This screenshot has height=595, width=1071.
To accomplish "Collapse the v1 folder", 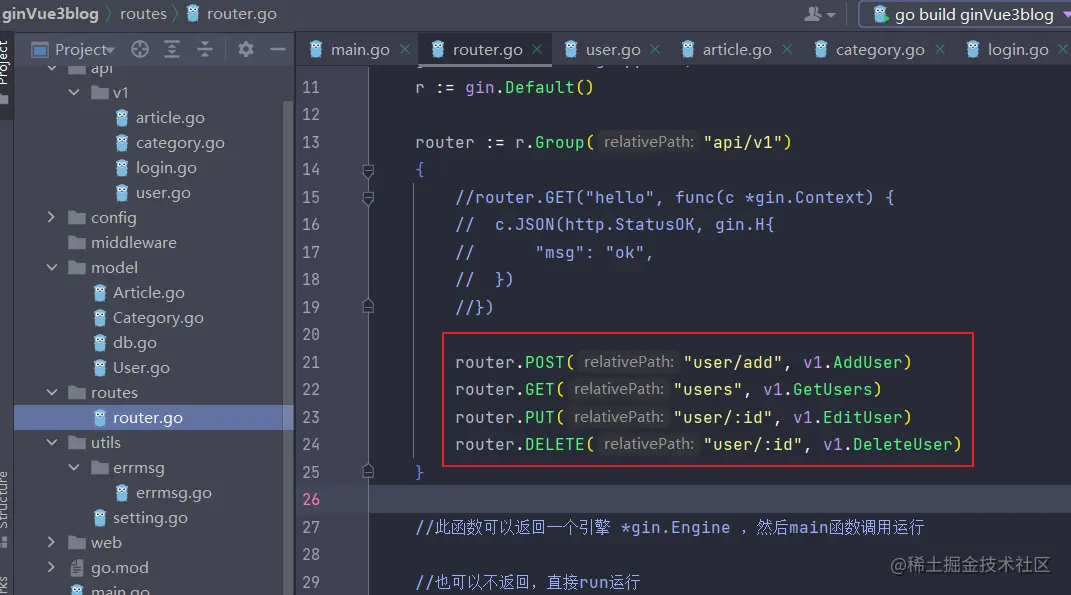I will pyautogui.click(x=74, y=92).
